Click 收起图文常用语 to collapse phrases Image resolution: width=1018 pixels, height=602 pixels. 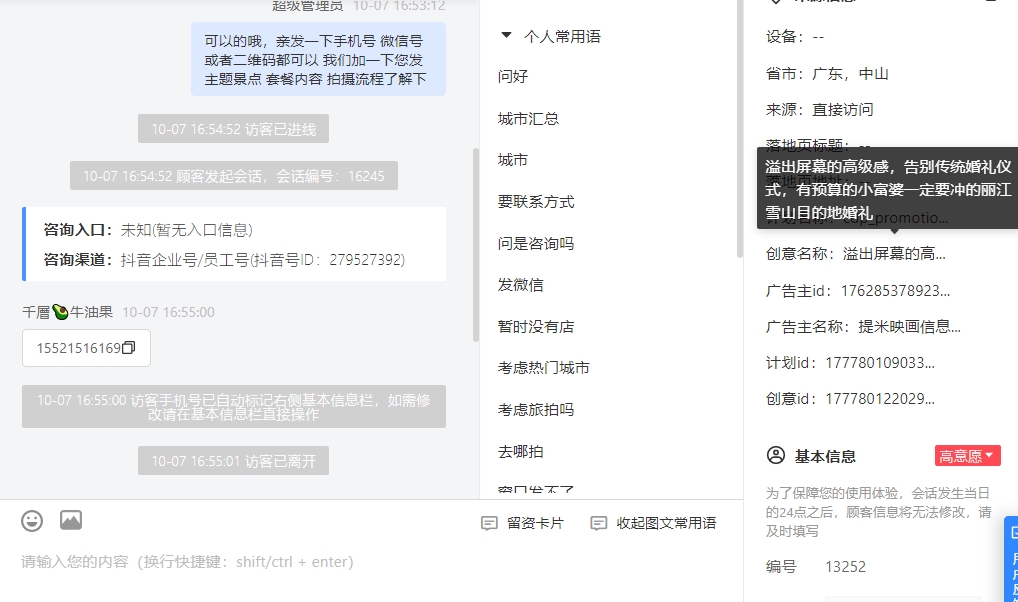coord(654,523)
